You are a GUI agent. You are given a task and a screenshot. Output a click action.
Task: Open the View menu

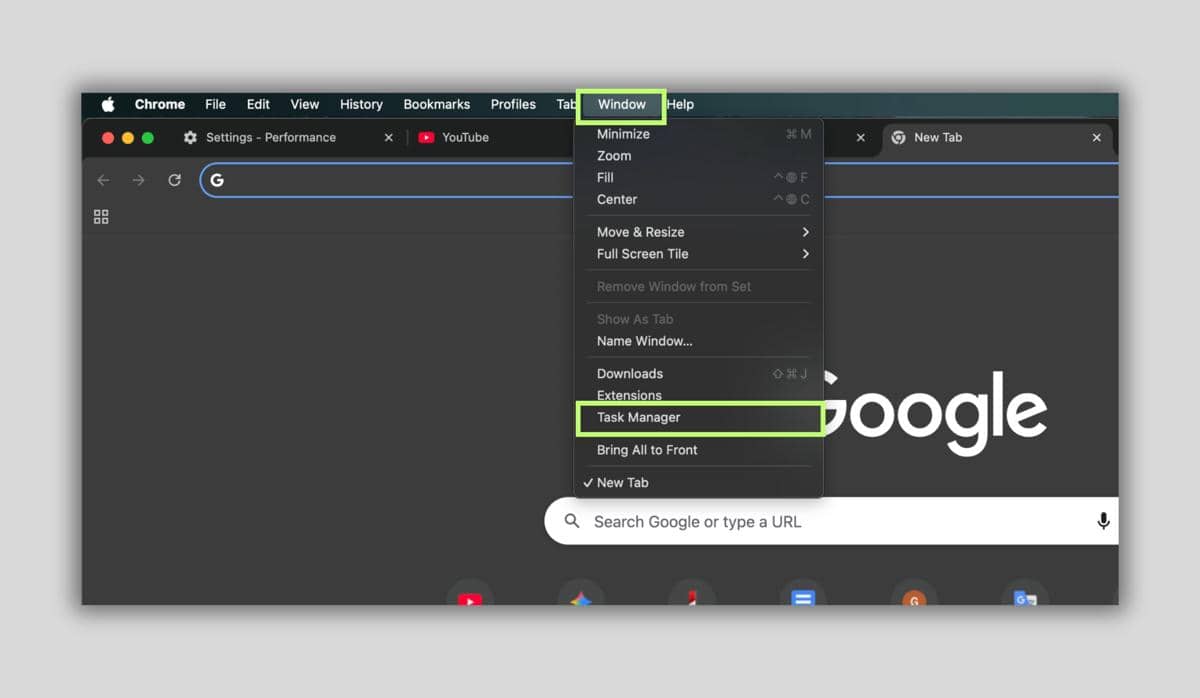305,104
